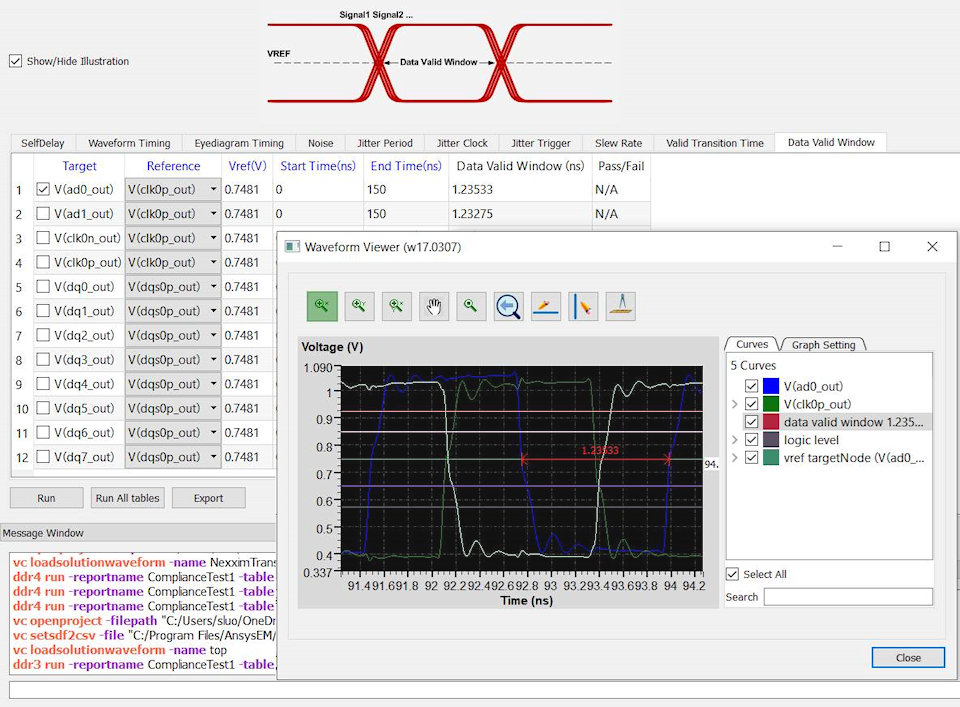
Task: Add a horizontal marker line
Action: 546,306
